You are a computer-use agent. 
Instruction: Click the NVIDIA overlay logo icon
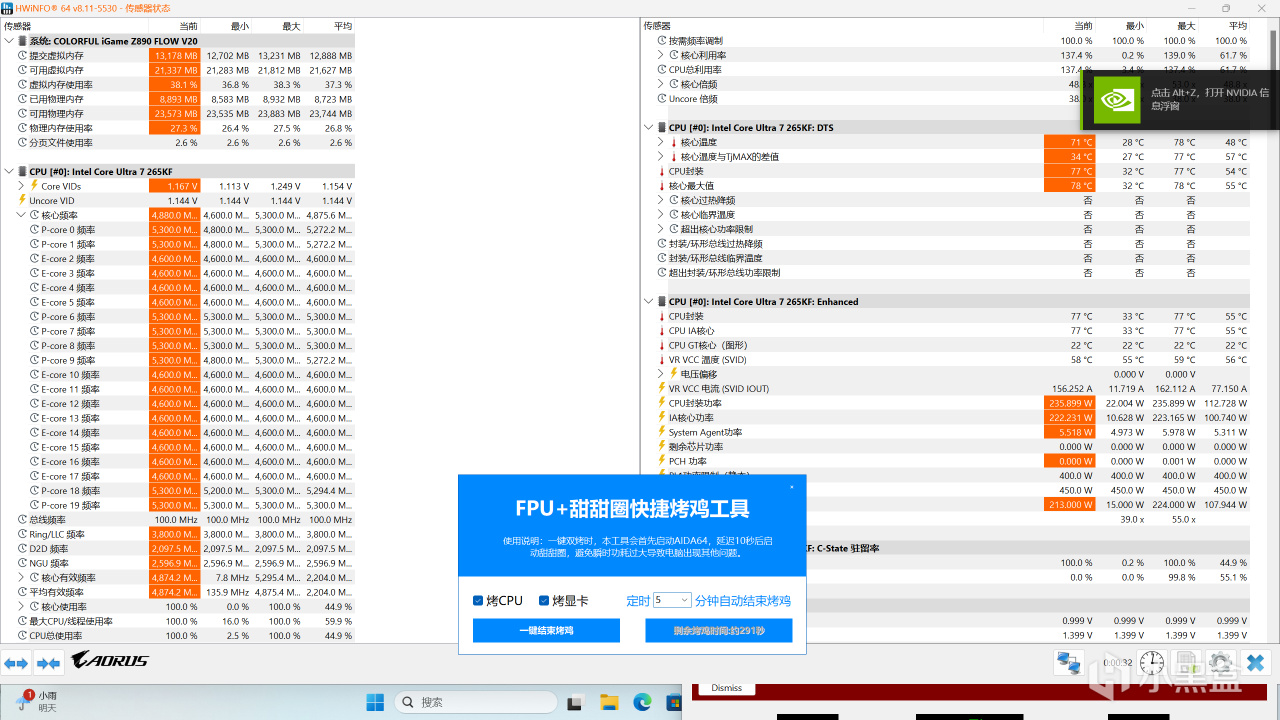pyautogui.click(x=1116, y=100)
